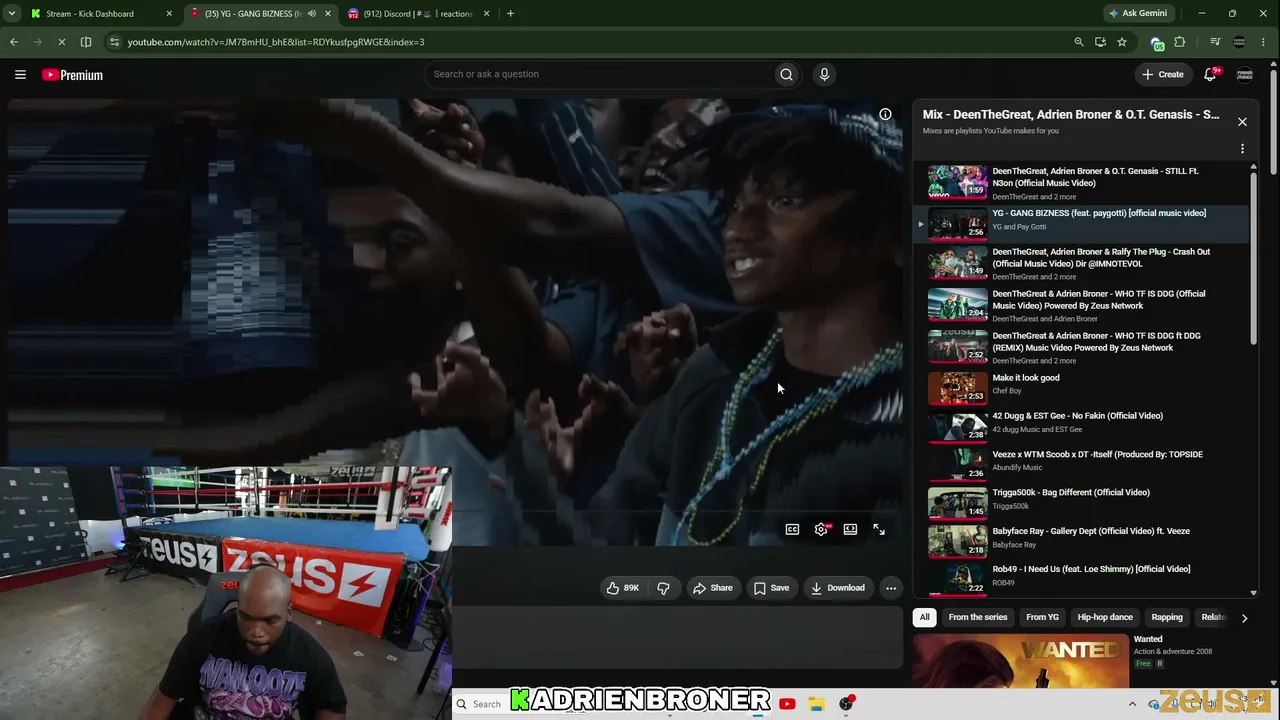This screenshot has width=1280, height=720.
Task: Open Mix playlist options three-dot menu
Action: tap(1242, 149)
